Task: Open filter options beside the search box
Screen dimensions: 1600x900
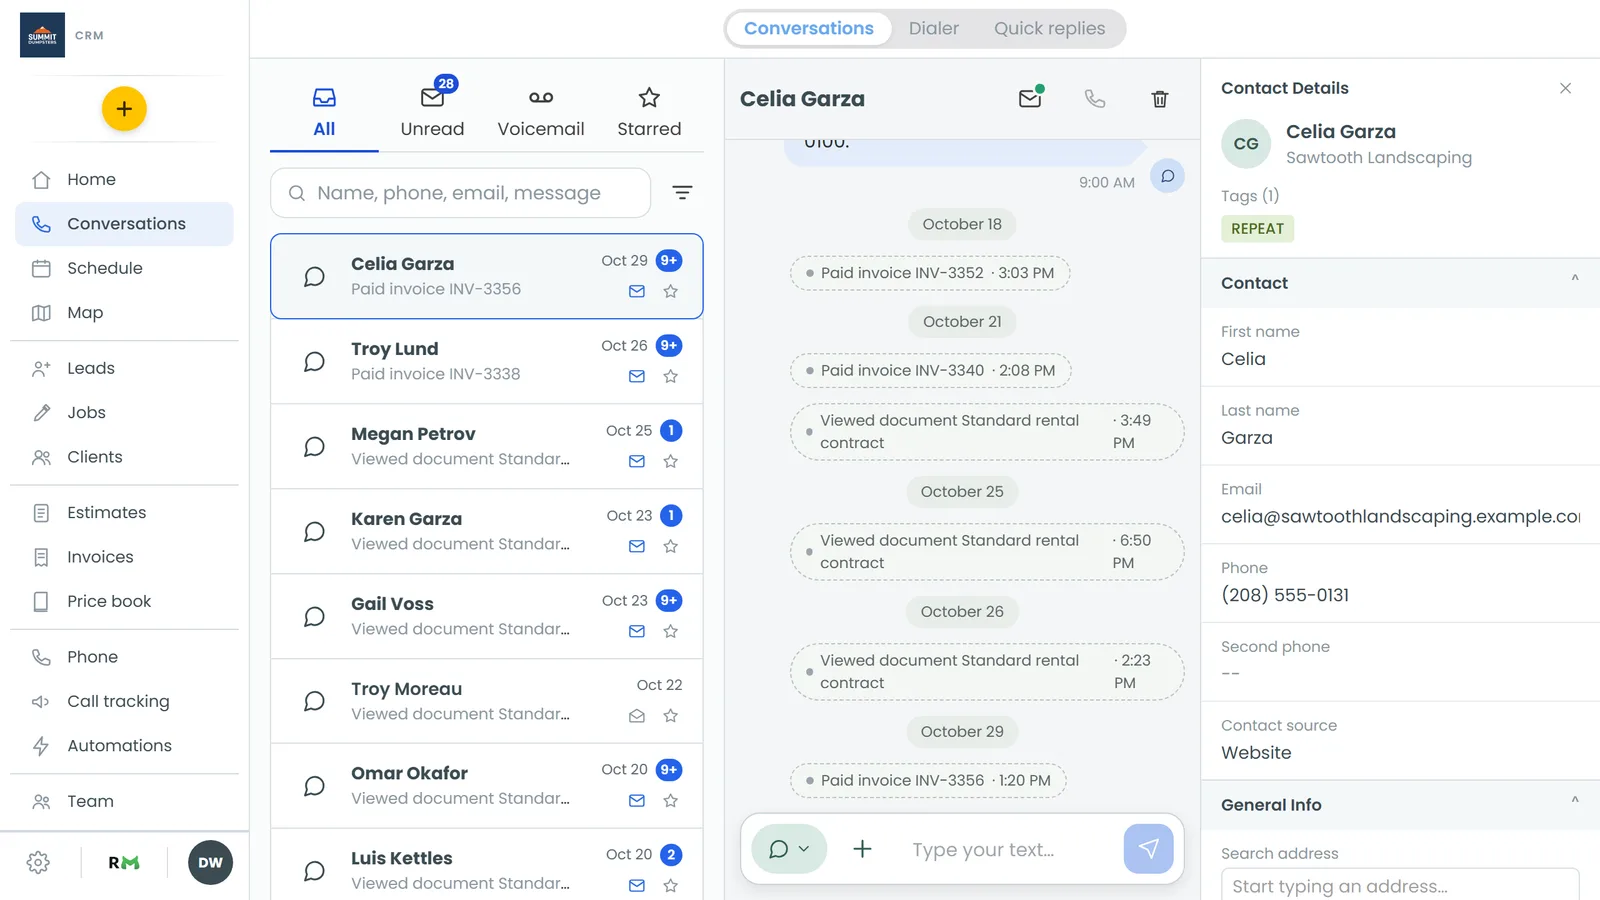Action: (682, 192)
